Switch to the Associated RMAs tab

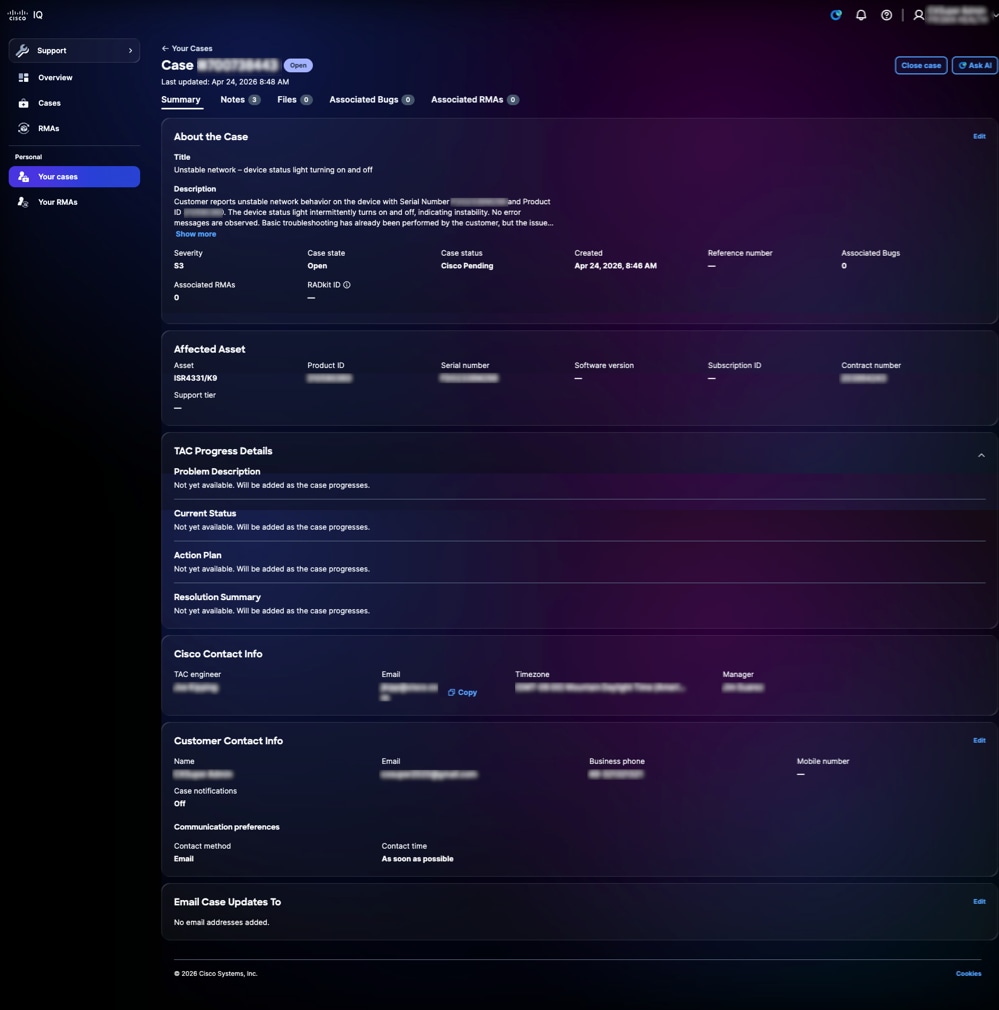point(475,100)
